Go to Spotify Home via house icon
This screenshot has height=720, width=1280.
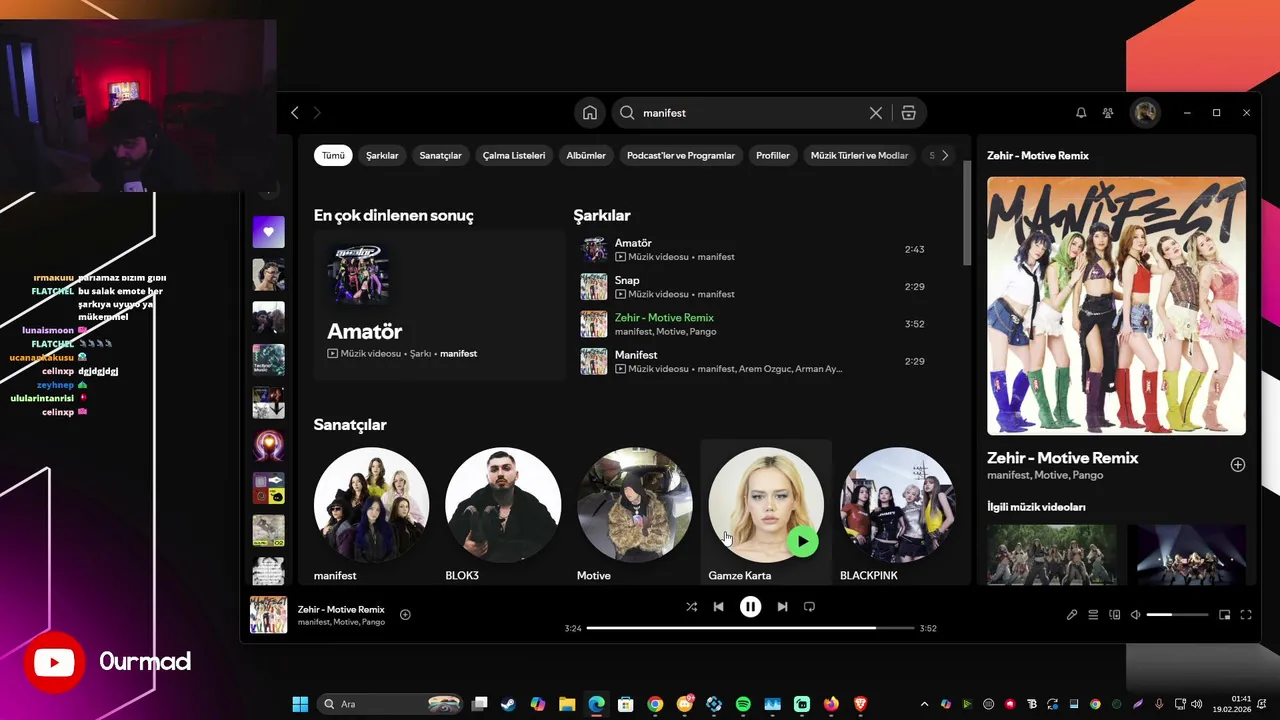590,113
